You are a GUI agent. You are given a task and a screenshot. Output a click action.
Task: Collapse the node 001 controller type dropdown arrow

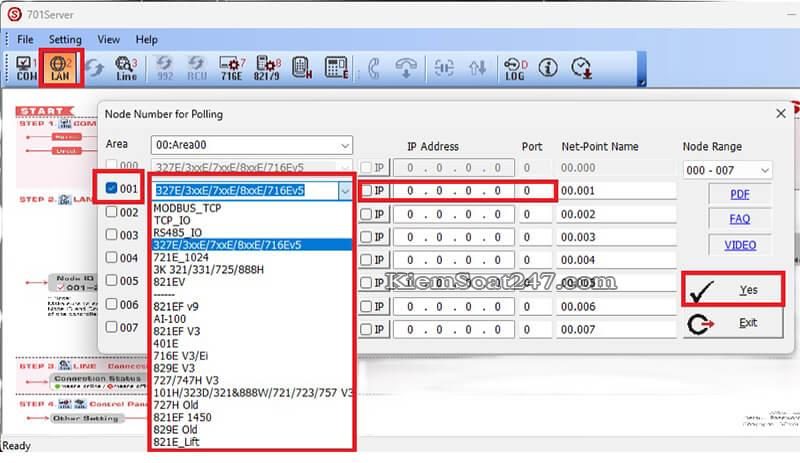point(345,191)
